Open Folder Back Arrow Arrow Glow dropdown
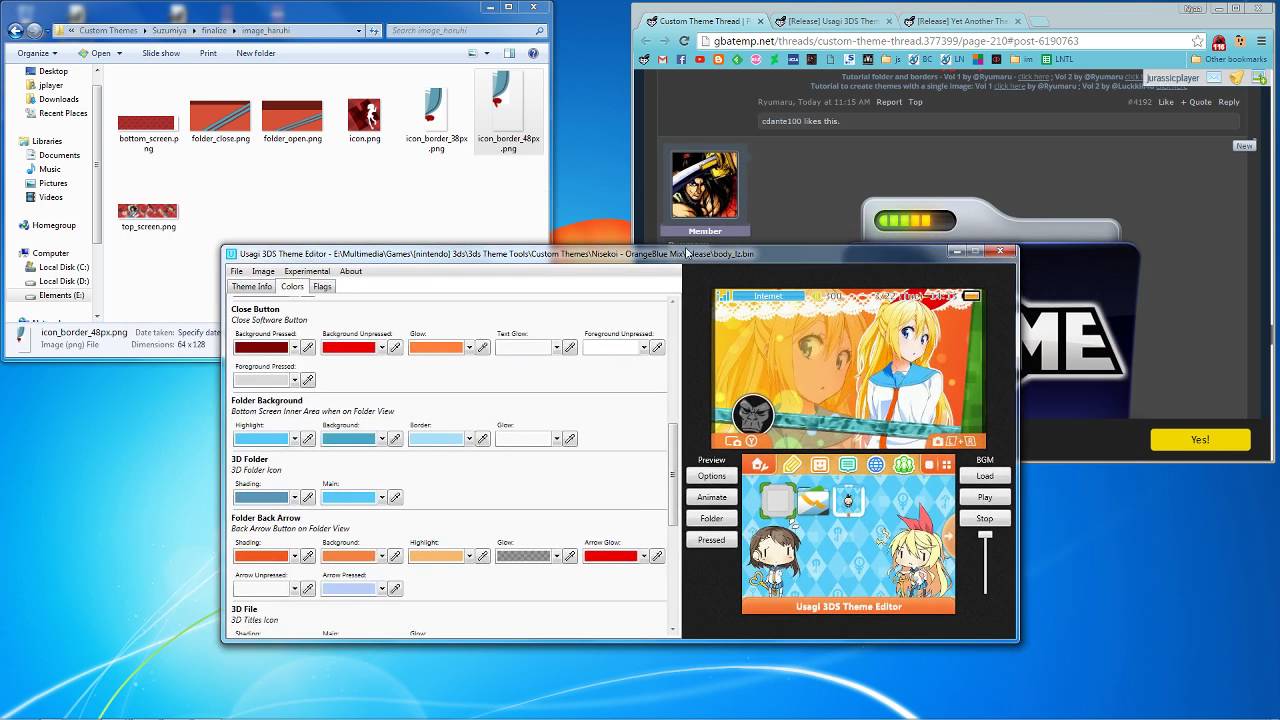This screenshot has width=1280, height=720. click(x=643, y=556)
